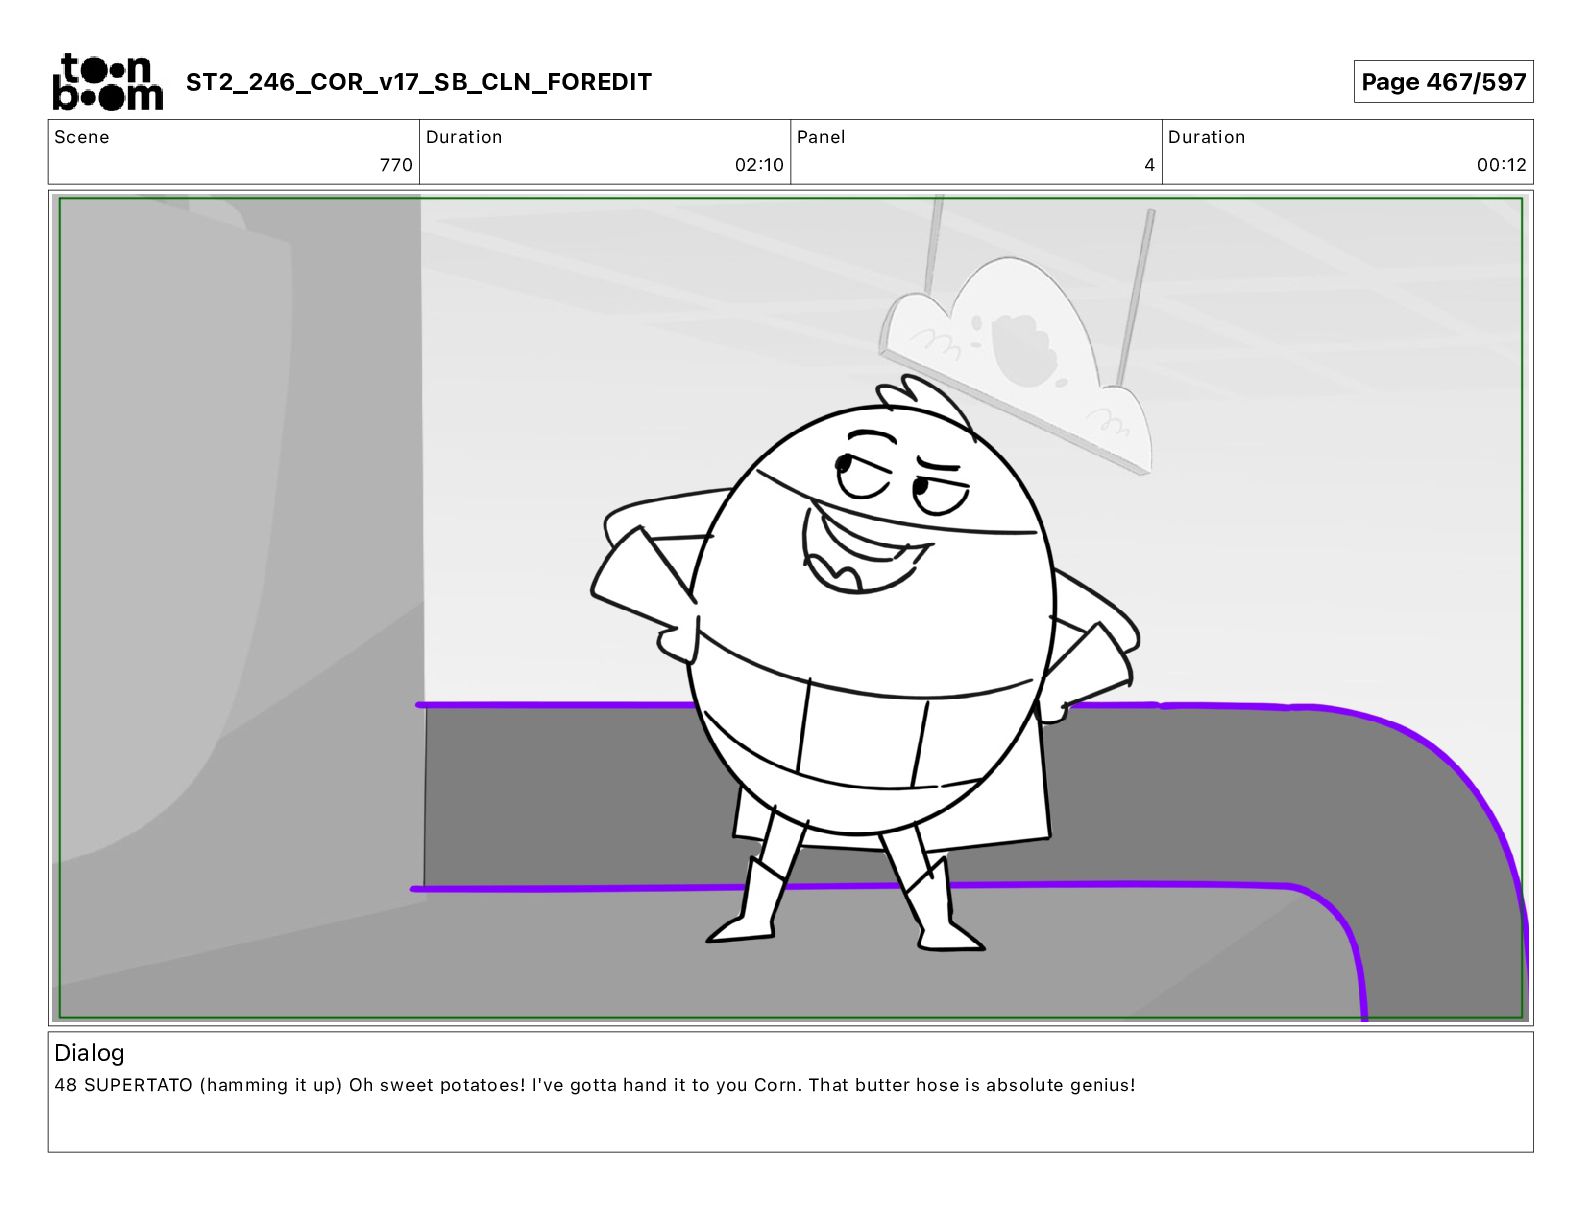Select the title ST2_246_COR_v17_SB_CLN_FOREDIT
Viewport: 1584px width, 1224px height.
(x=419, y=82)
